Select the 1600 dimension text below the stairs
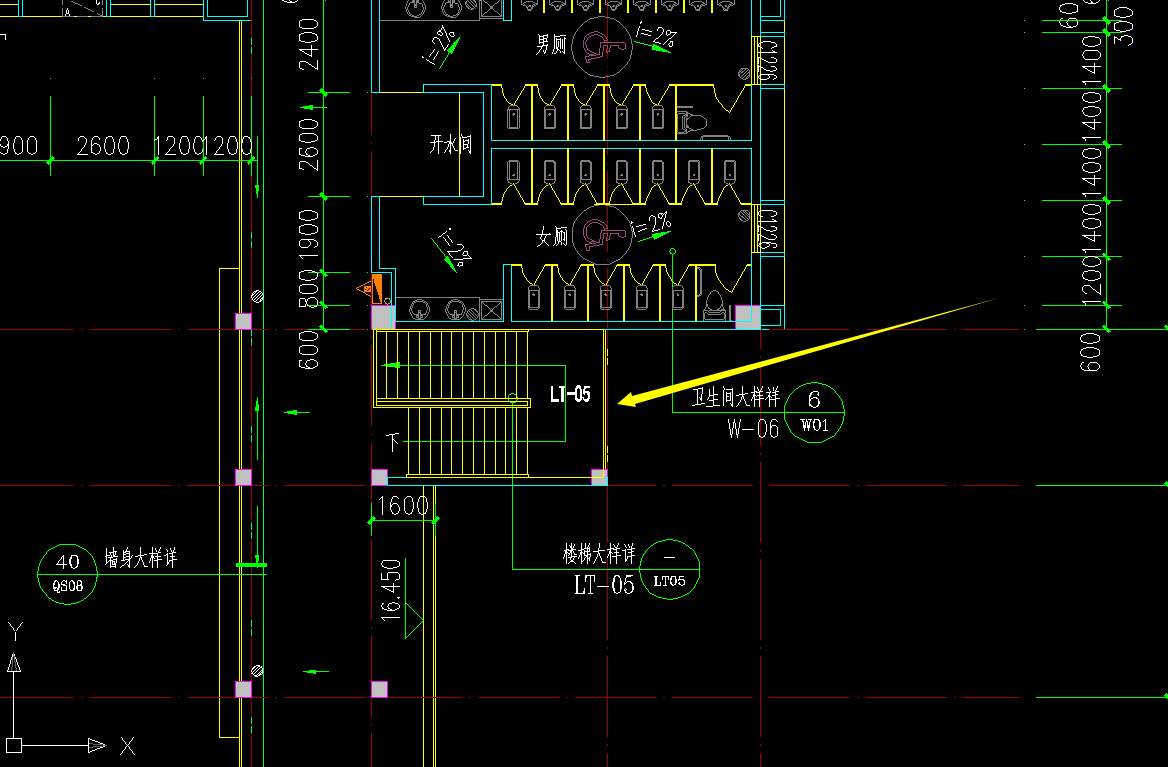This screenshot has height=767, width=1168. [x=402, y=506]
